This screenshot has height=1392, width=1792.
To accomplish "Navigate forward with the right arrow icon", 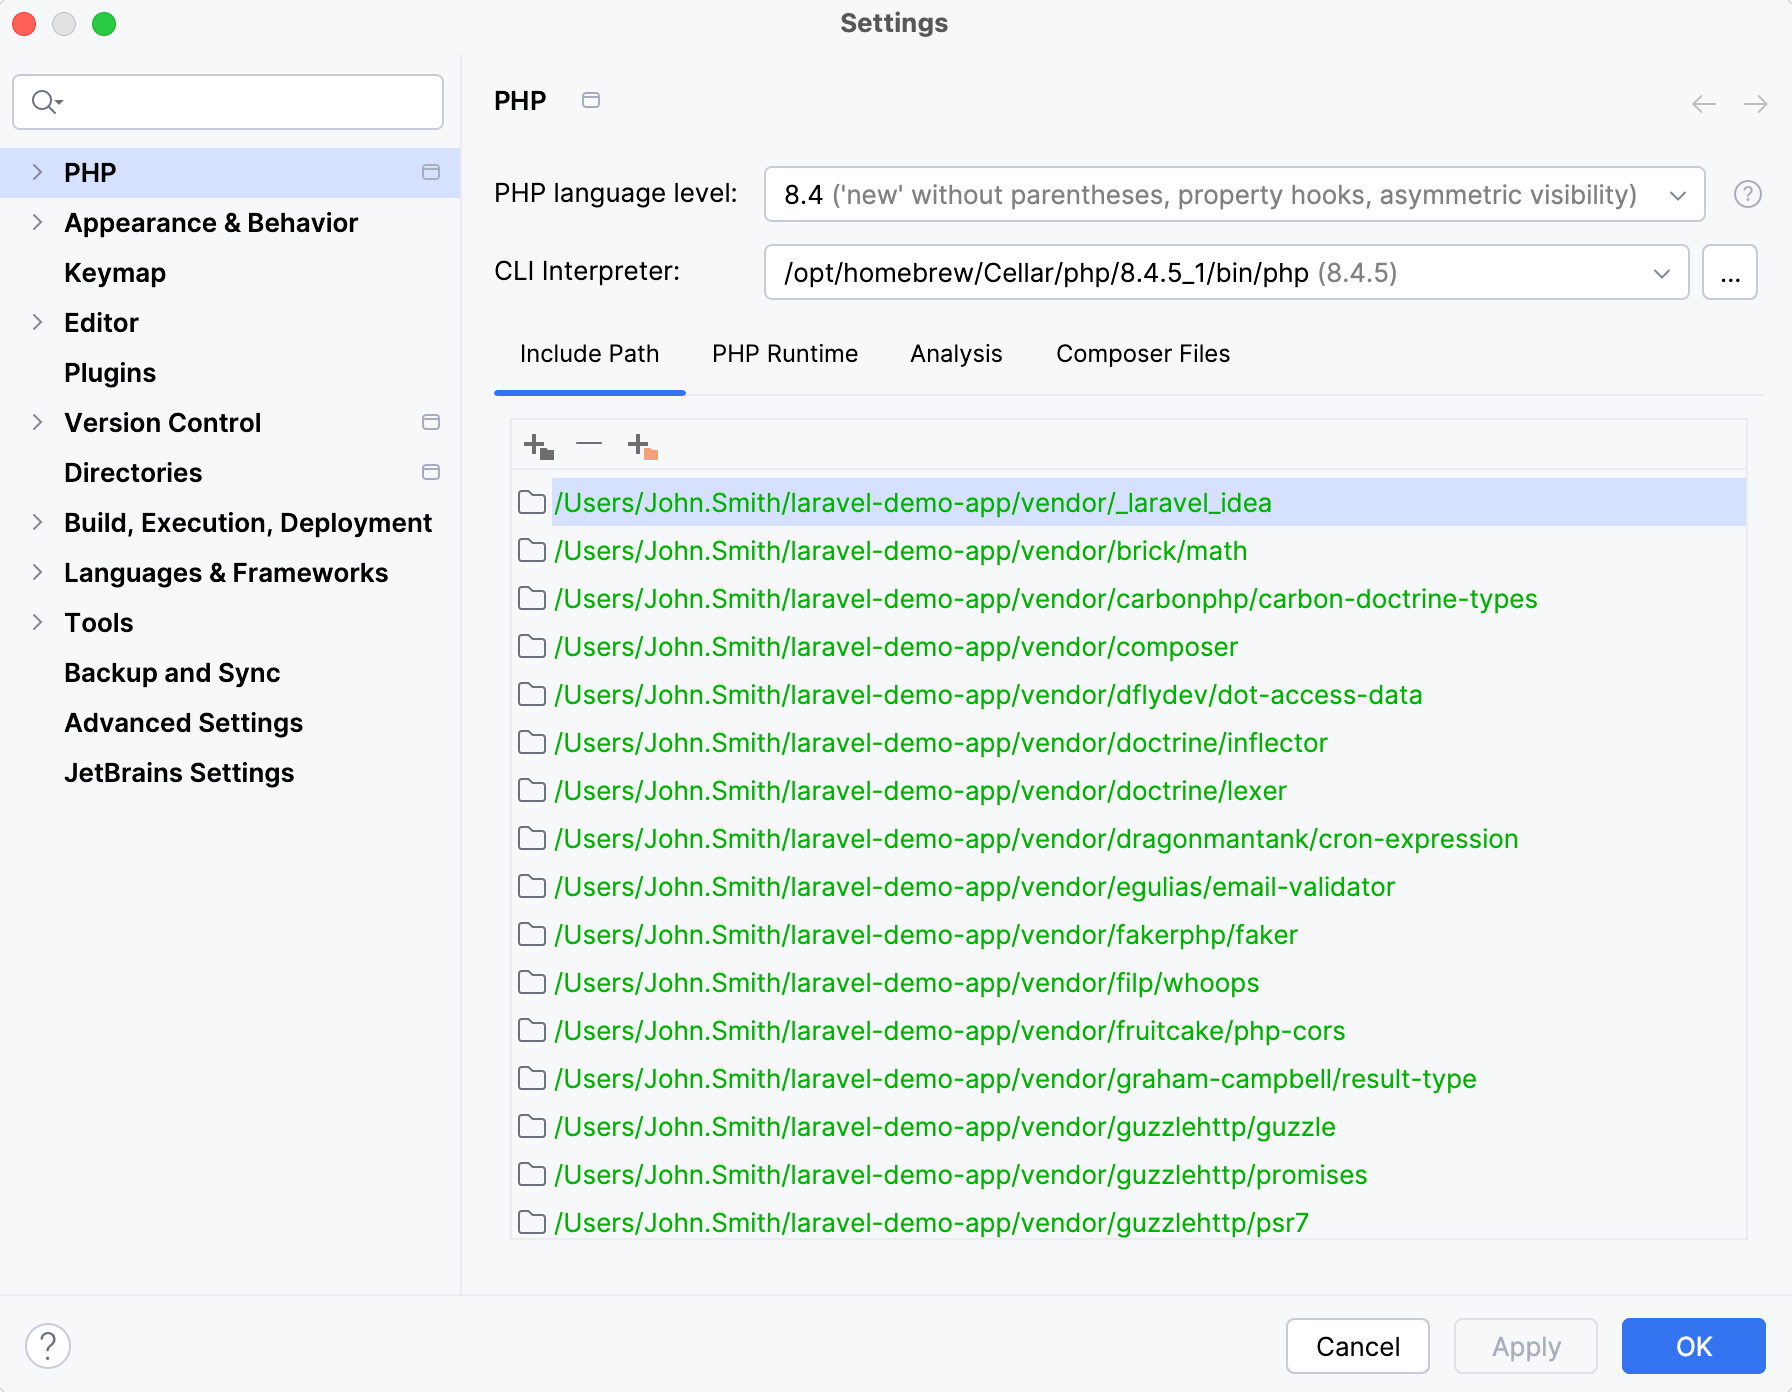I will (1755, 103).
